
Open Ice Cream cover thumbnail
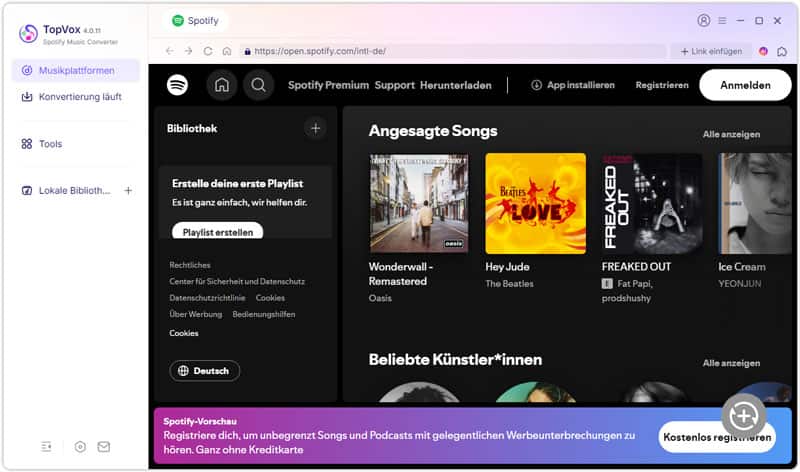755,204
